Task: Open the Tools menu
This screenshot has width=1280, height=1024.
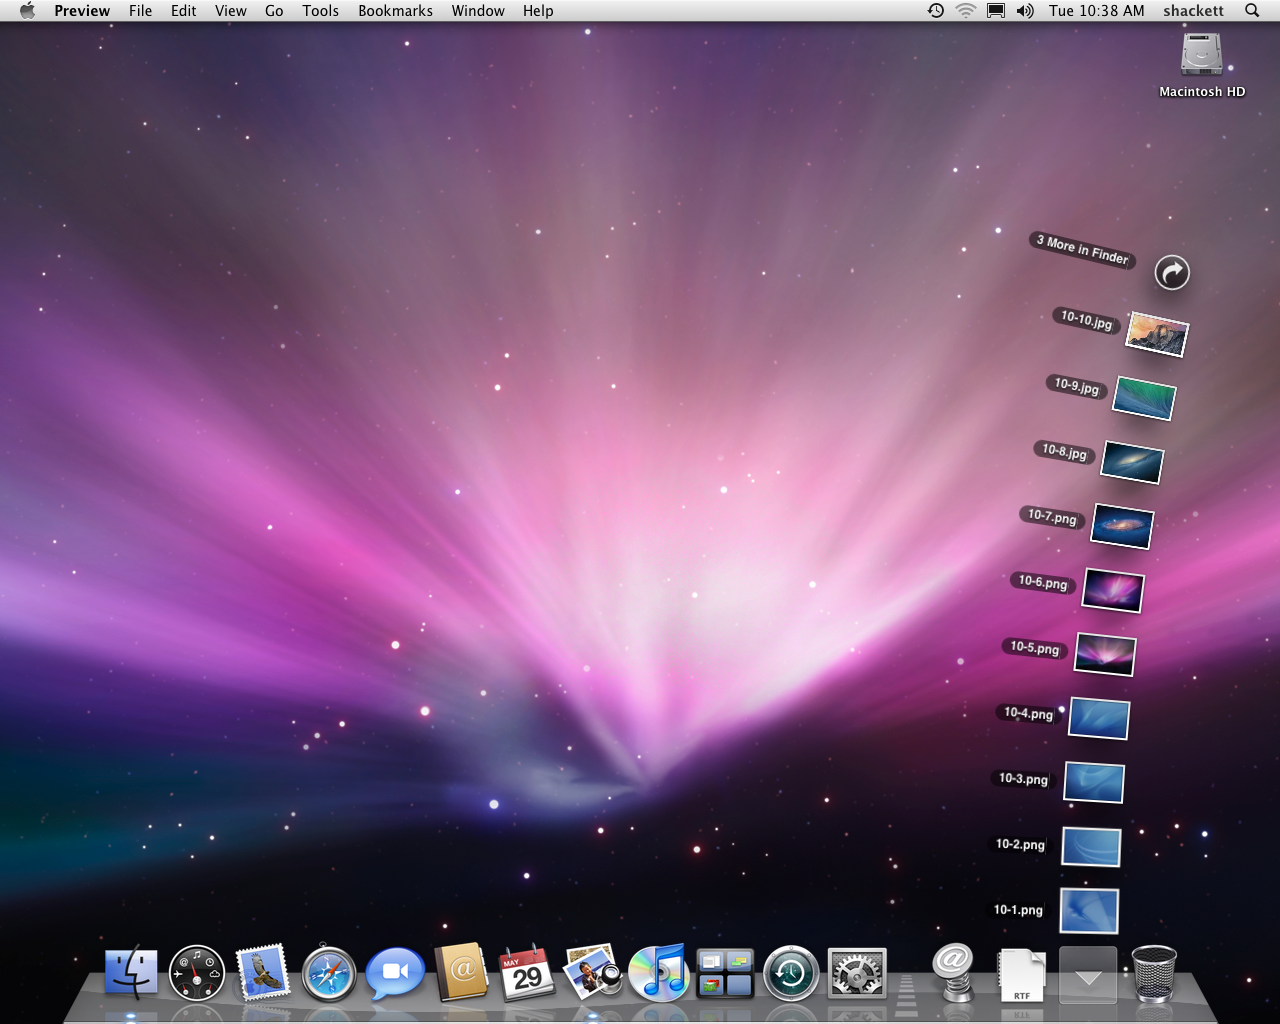Action: click(x=320, y=11)
